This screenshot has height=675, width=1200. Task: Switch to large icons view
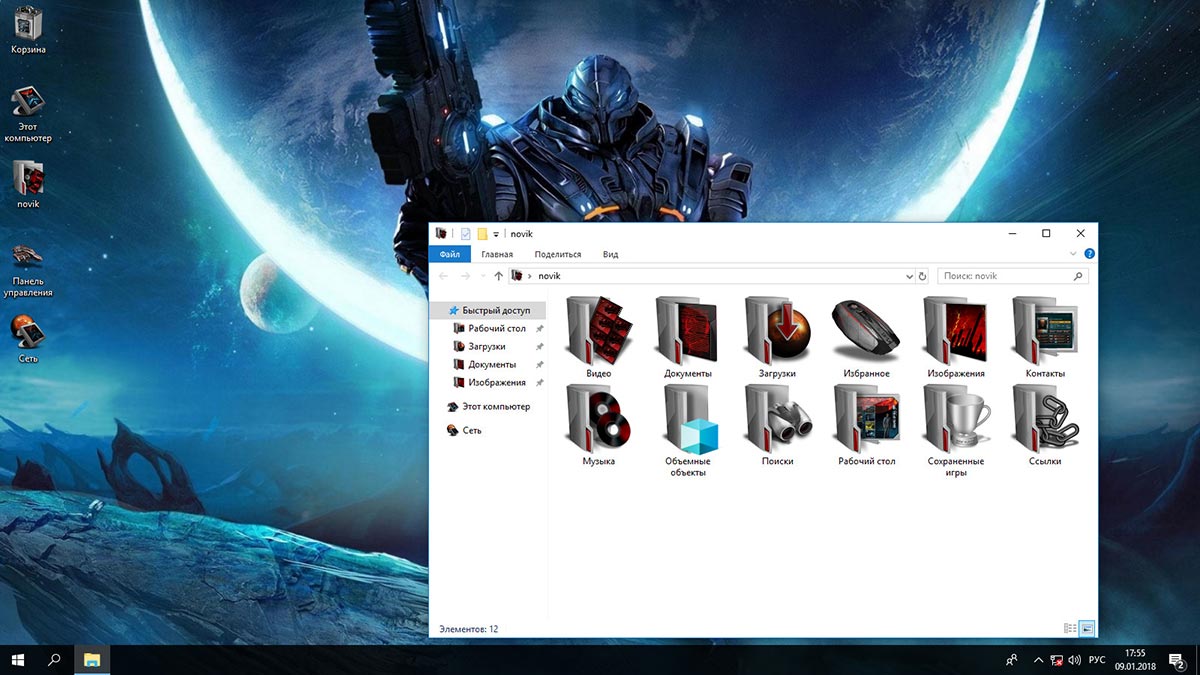[1087, 628]
